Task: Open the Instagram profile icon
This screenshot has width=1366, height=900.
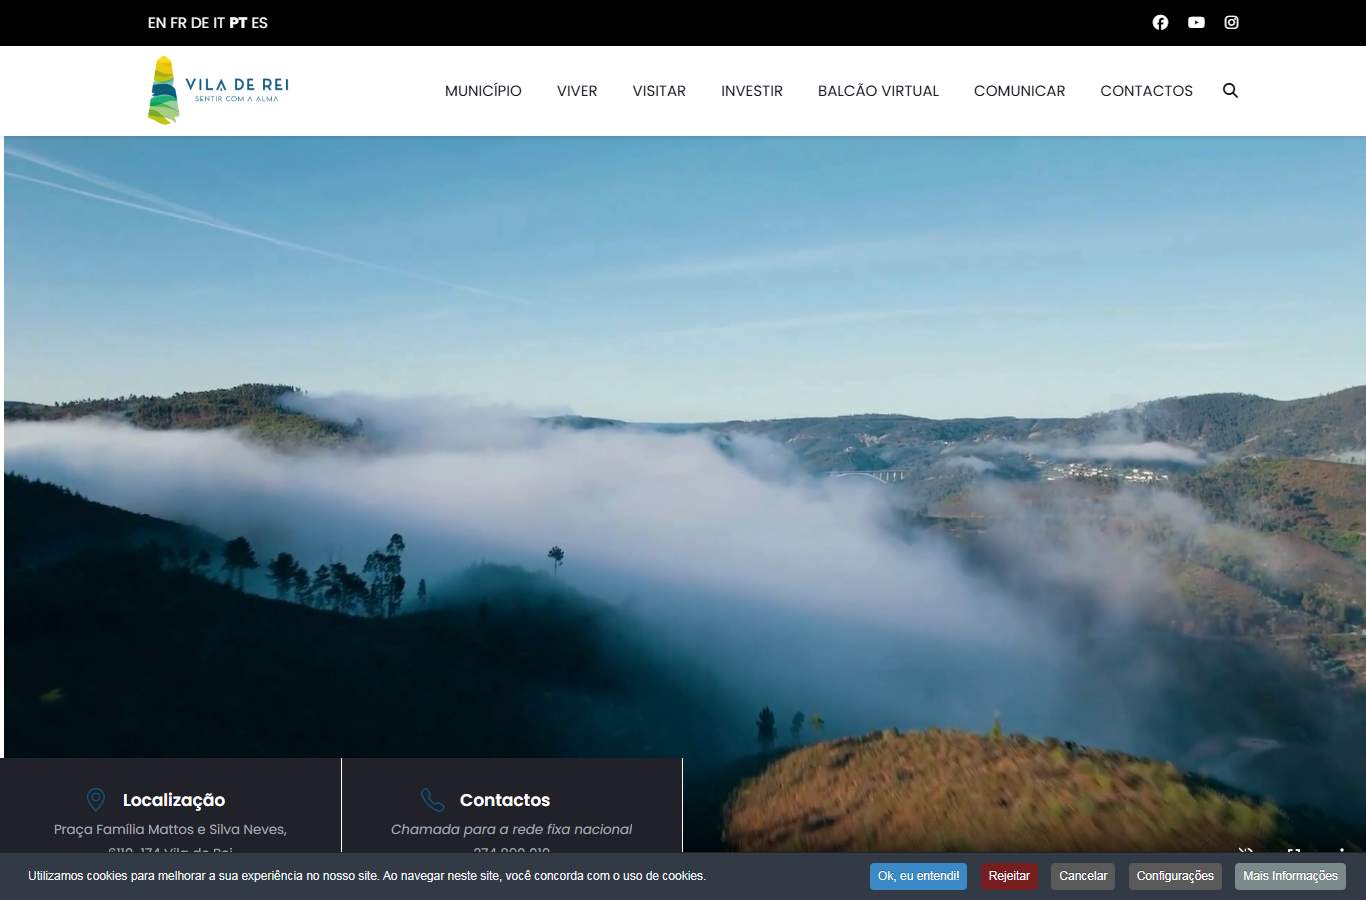Action: click(1232, 22)
